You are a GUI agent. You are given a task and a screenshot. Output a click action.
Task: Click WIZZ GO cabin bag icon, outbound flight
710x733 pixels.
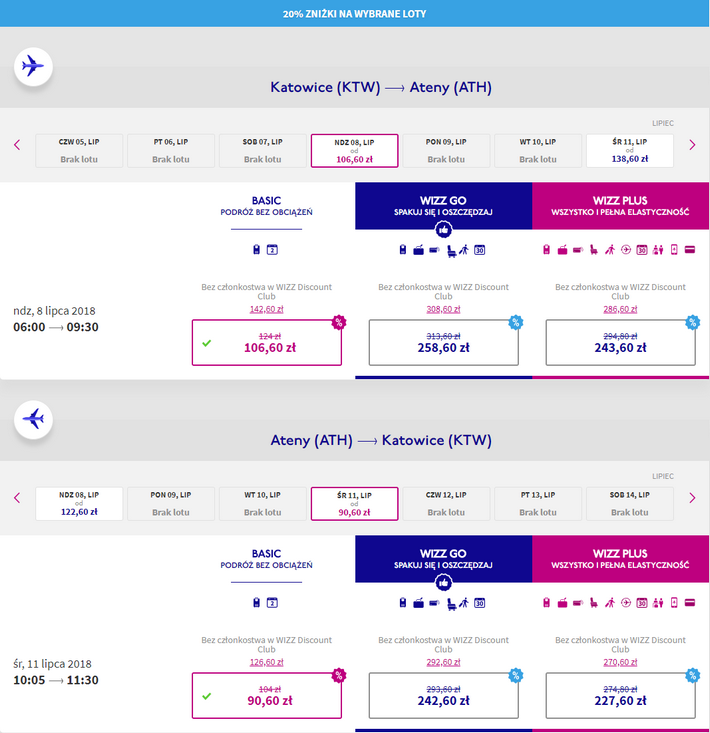tap(403, 250)
